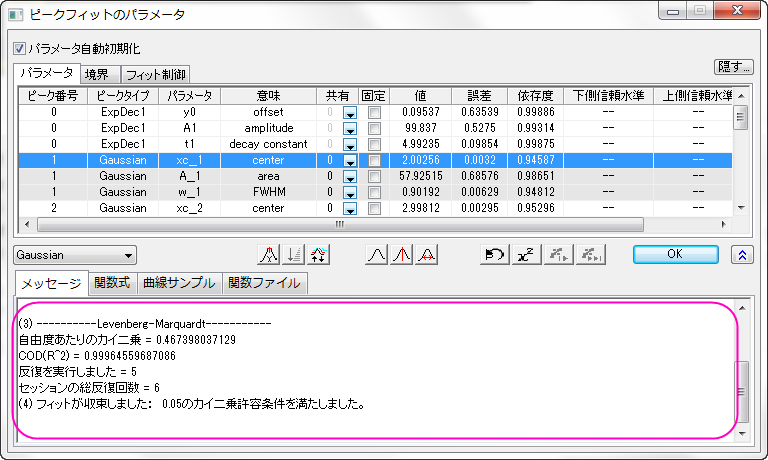Tick the 固定 checkbox for A_1 row

click(x=374, y=176)
